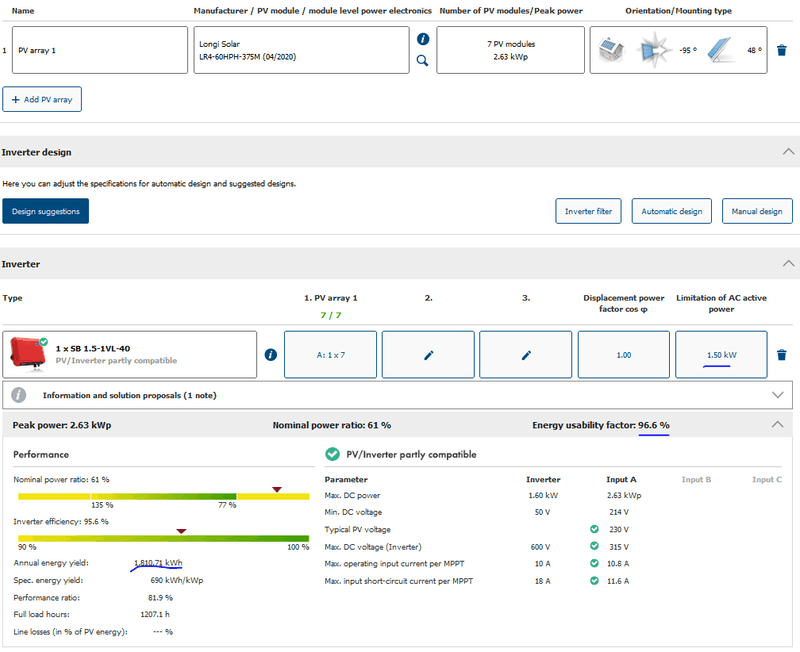Collapse the peak power summary panel
This screenshot has height=652, width=800.
pyautogui.click(x=778, y=424)
